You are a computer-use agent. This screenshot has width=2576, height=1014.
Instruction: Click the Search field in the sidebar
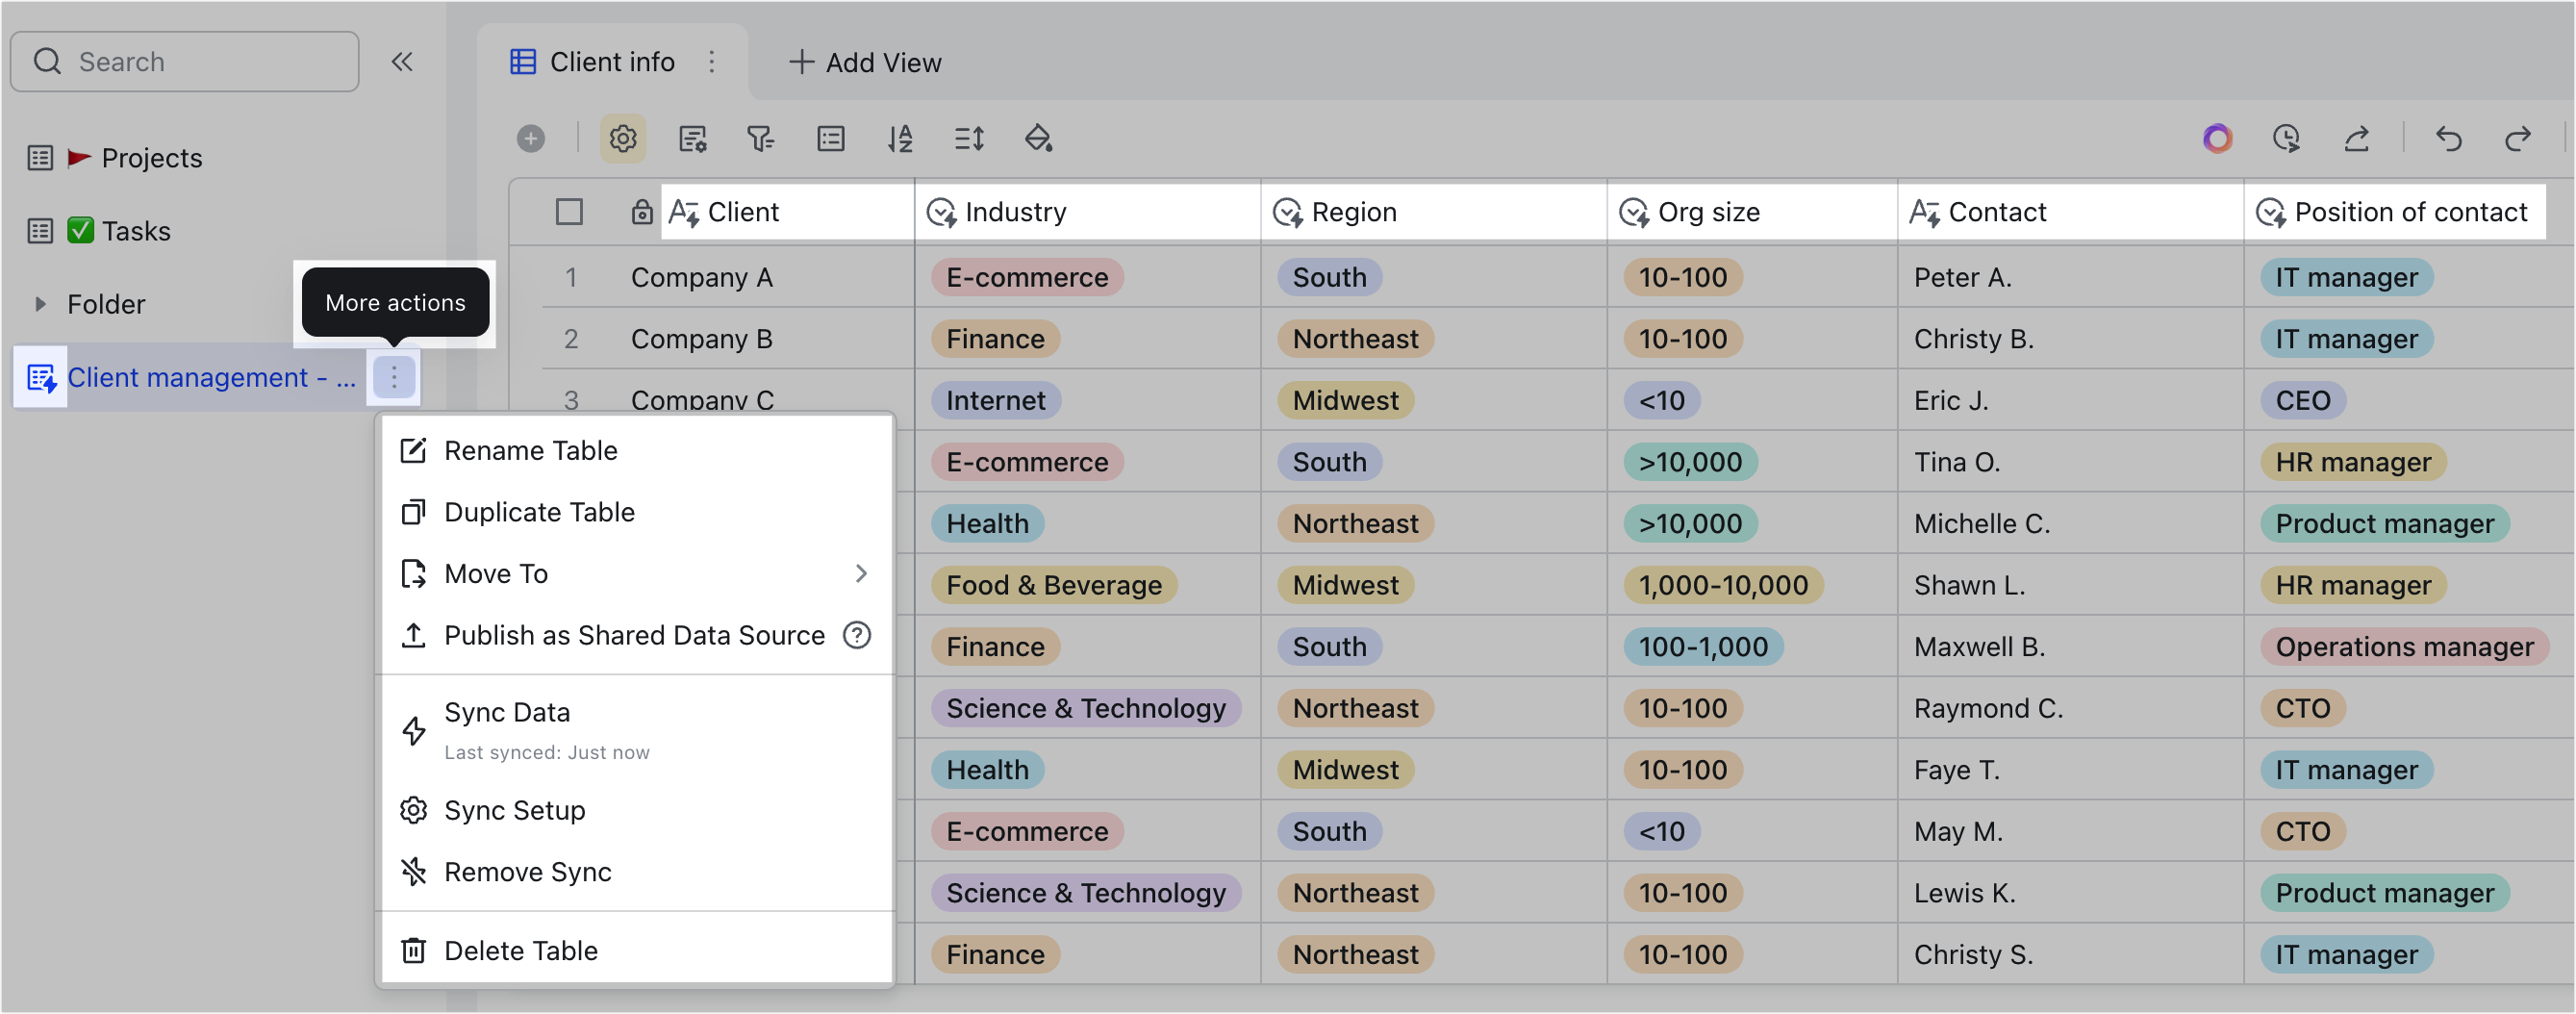click(184, 61)
